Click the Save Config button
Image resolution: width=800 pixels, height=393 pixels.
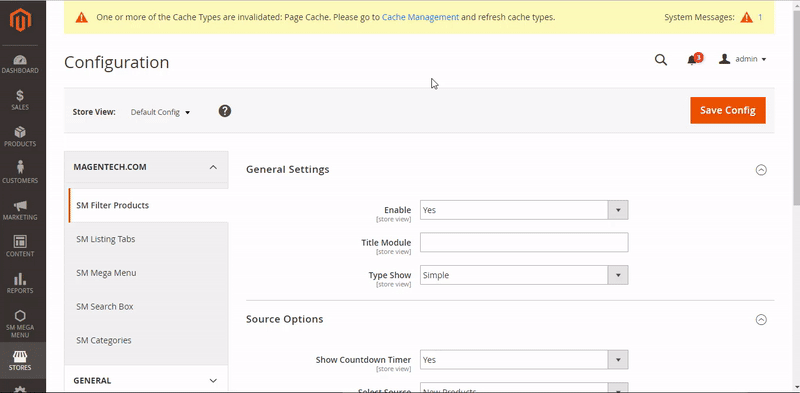(x=728, y=110)
